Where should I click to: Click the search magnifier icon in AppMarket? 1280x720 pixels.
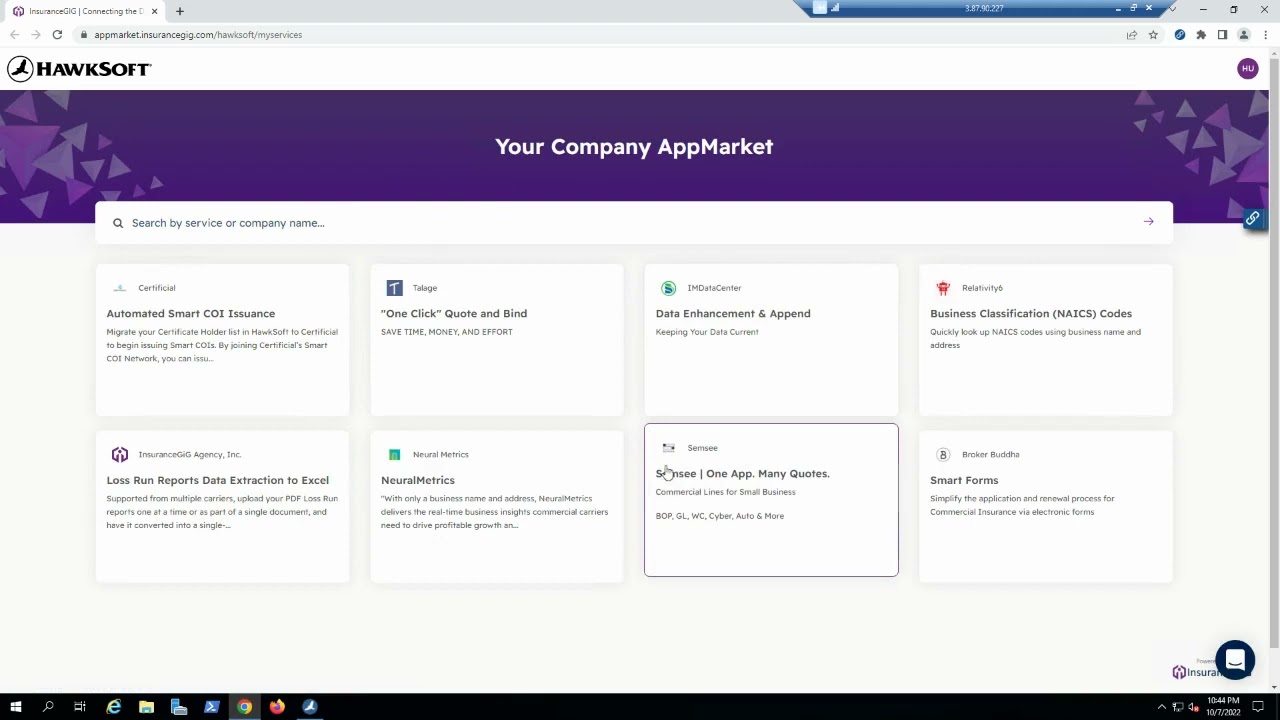(x=118, y=223)
